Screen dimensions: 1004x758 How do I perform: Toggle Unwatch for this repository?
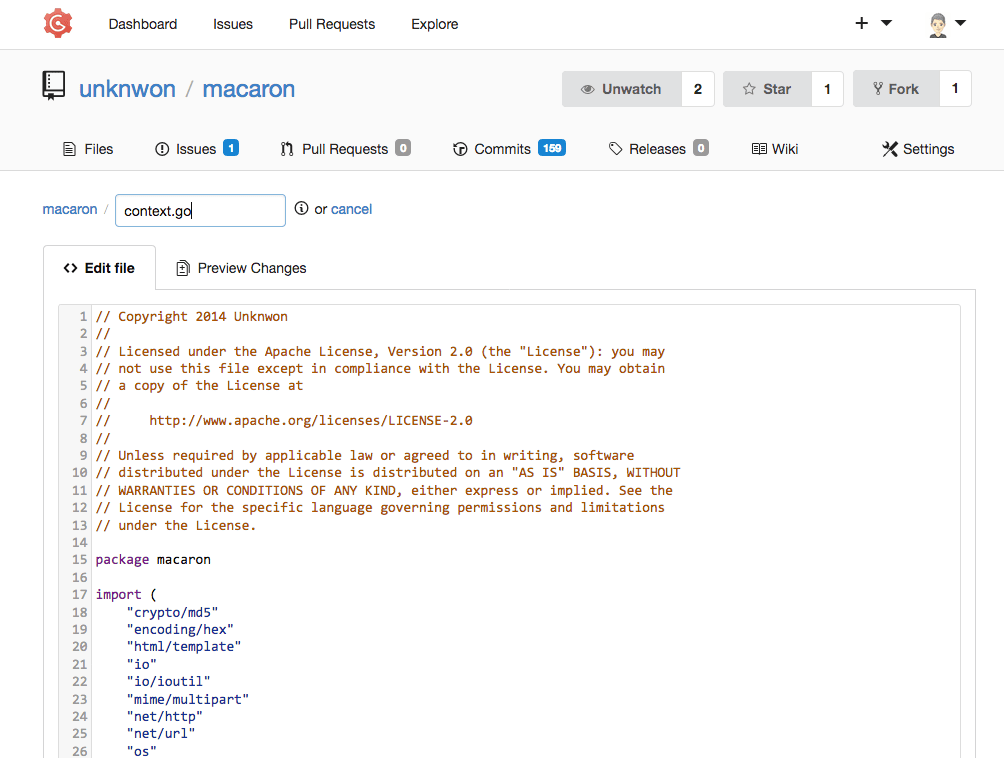tap(621, 89)
